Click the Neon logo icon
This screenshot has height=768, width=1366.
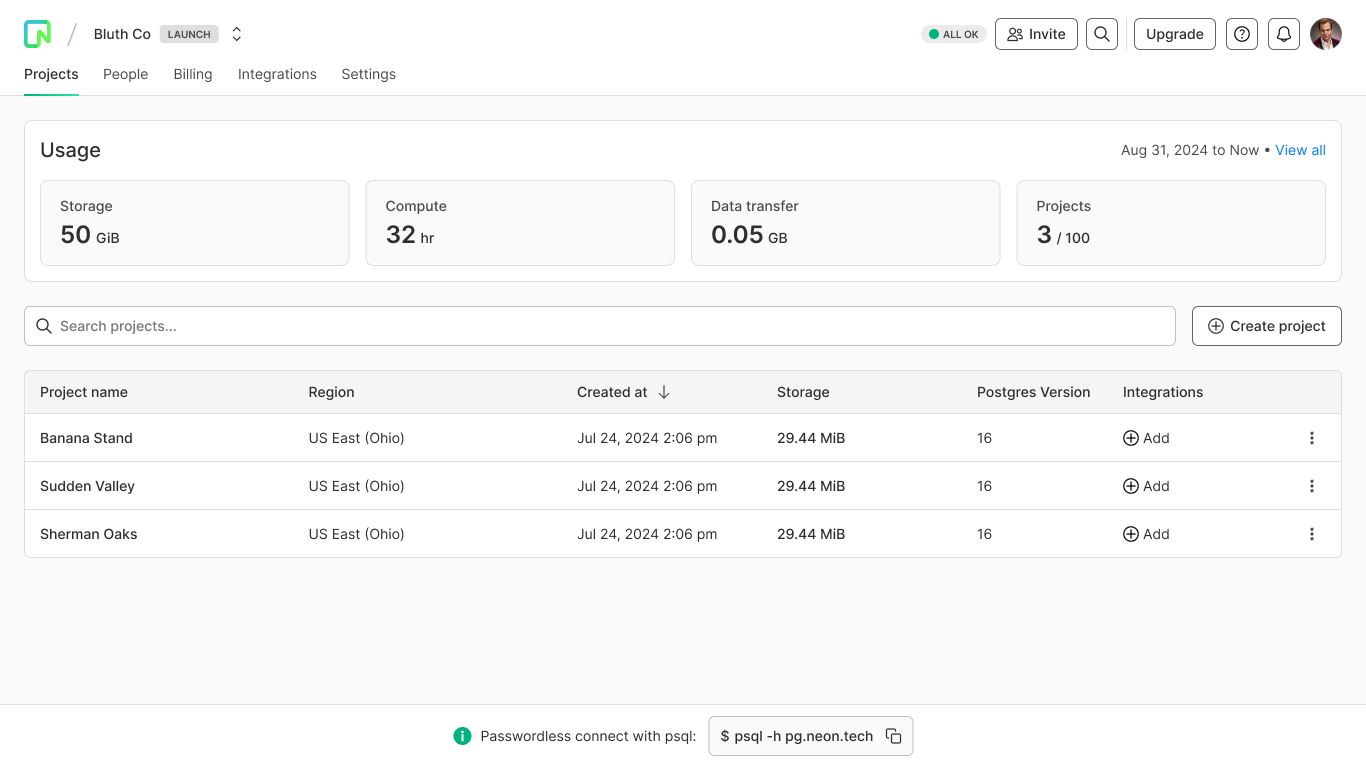click(37, 34)
